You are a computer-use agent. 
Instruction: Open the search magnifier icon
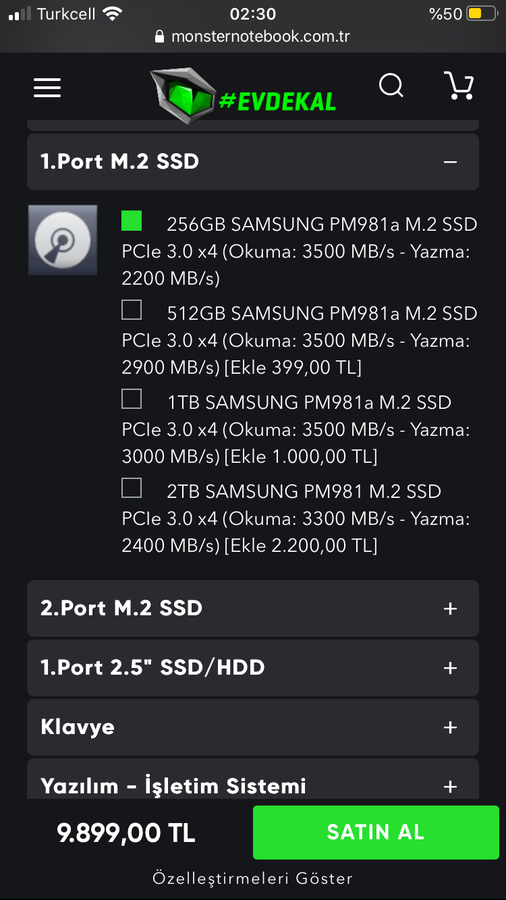(x=391, y=87)
